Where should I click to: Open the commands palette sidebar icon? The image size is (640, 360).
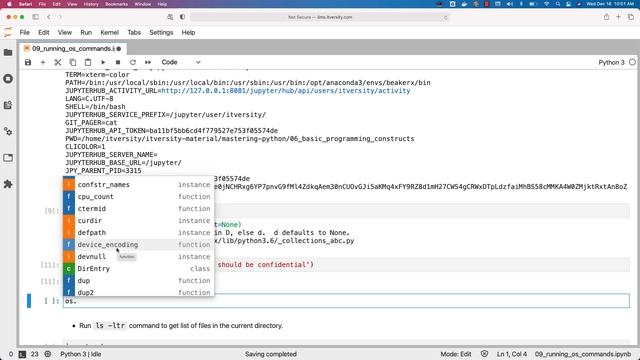[8, 105]
